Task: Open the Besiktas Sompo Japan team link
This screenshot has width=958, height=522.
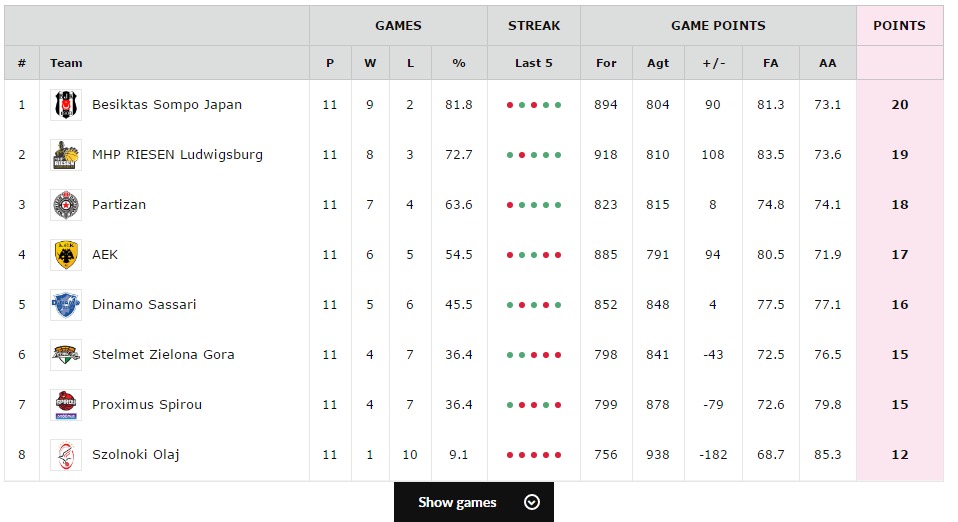Action: click(167, 105)
